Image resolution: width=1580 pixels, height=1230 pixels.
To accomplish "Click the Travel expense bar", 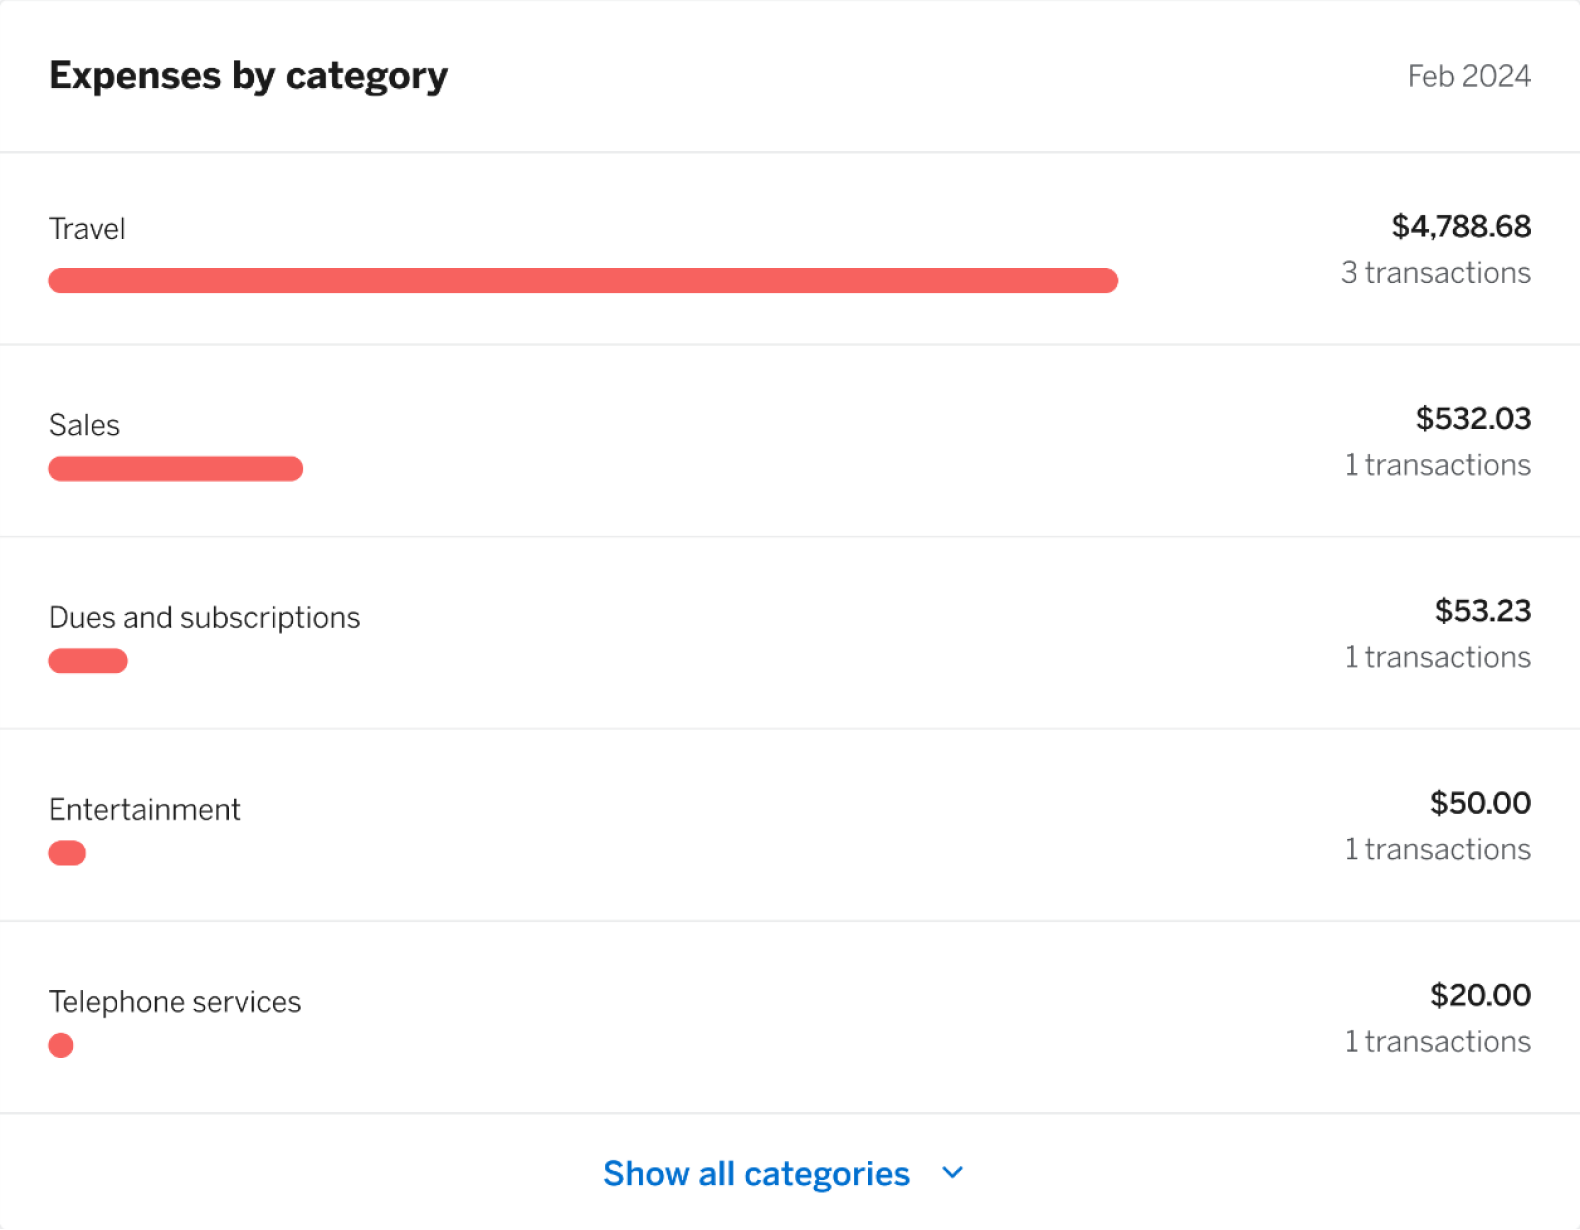I will [583, 280].
